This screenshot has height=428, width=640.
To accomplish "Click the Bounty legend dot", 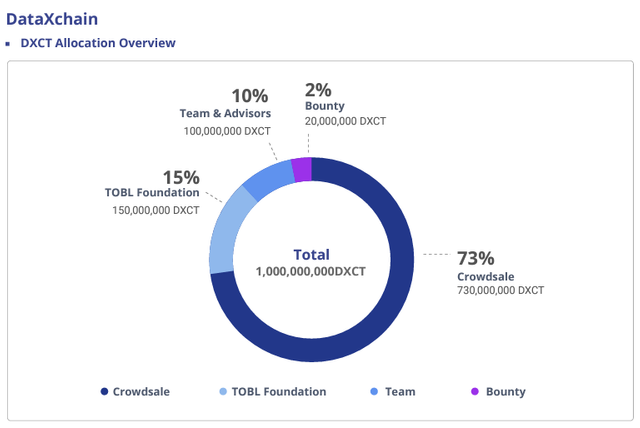I will pyautogui.click(x=475, y=391).
